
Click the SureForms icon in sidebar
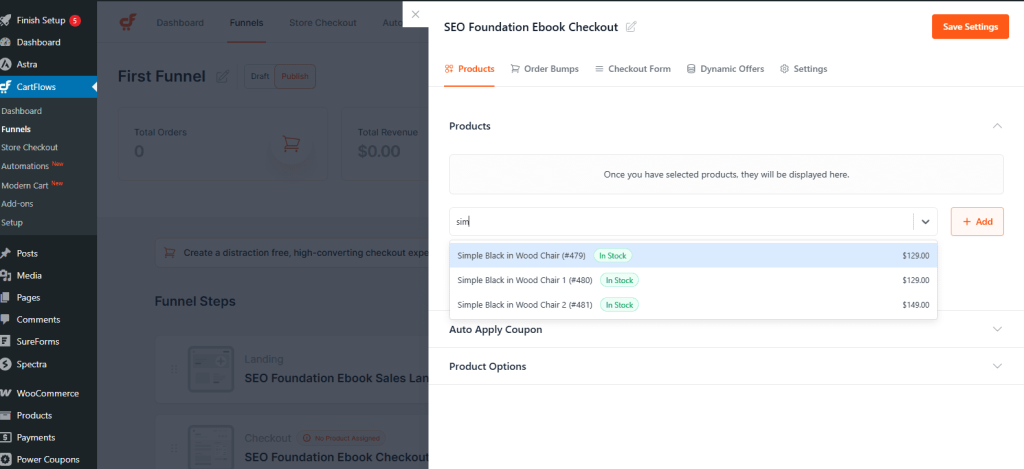pyautogui.click(x=6, y=342)
